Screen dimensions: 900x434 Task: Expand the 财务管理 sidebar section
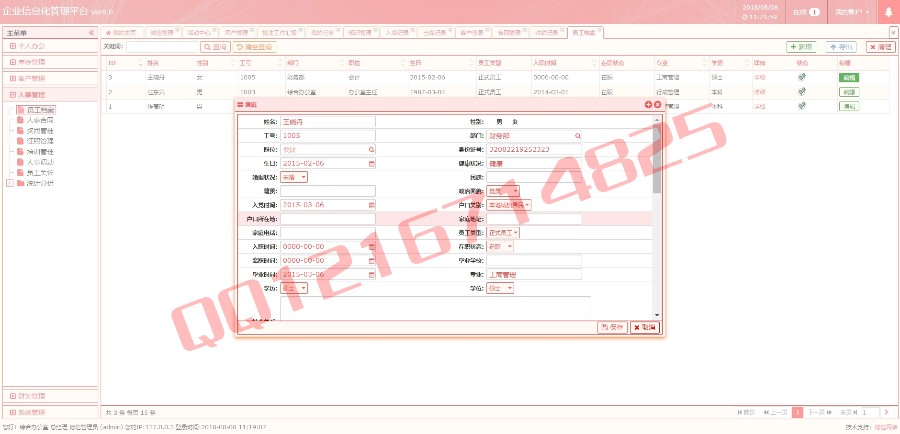[x=49, y=396]
